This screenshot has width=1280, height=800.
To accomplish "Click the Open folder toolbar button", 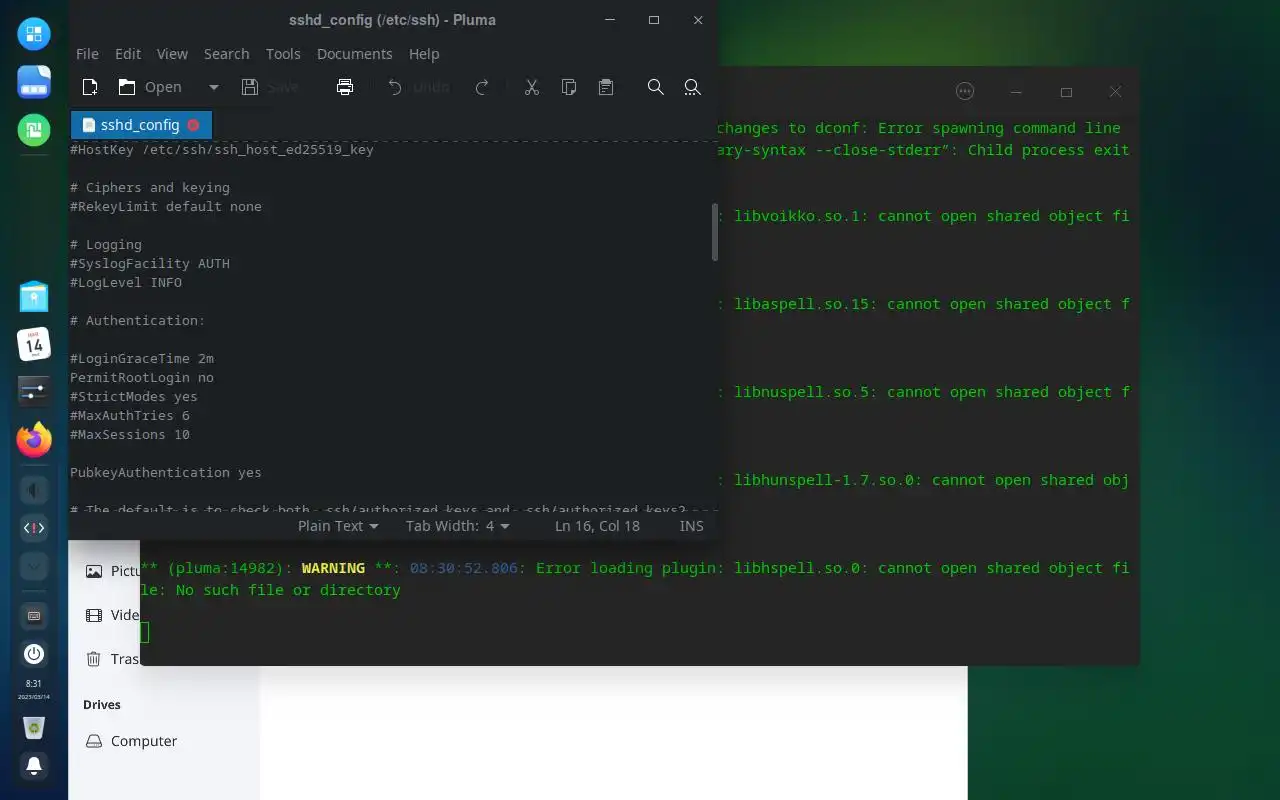I will 150,87.
